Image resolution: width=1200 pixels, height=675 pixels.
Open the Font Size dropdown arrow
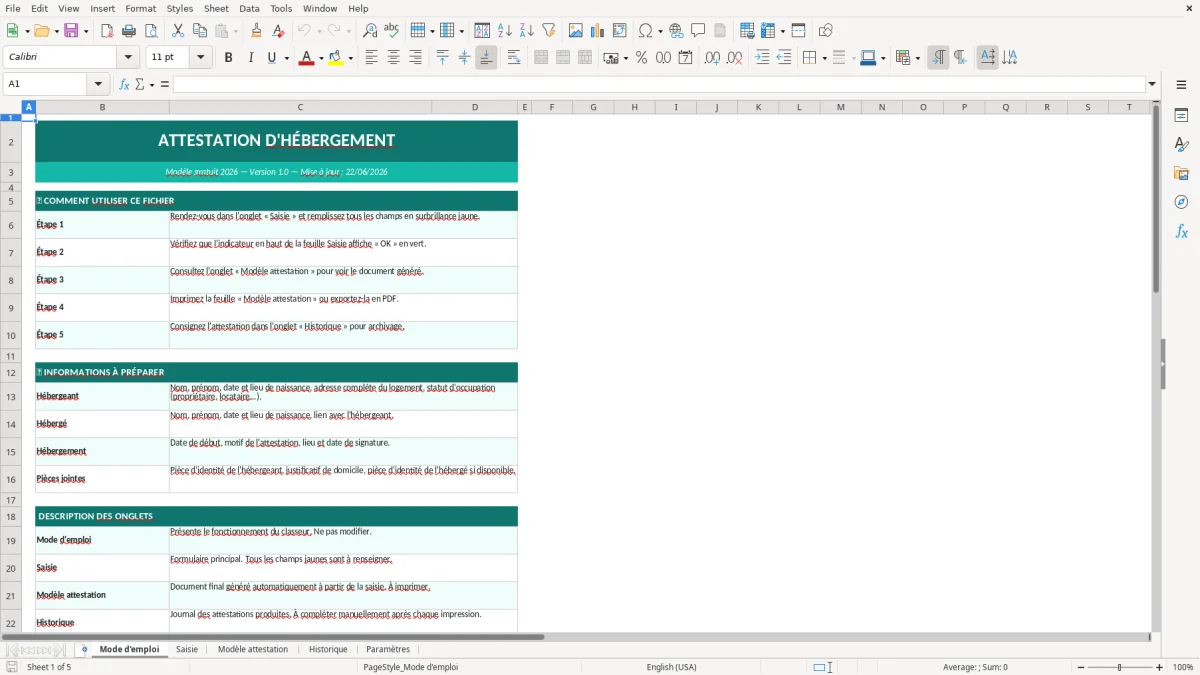(201, 58)
